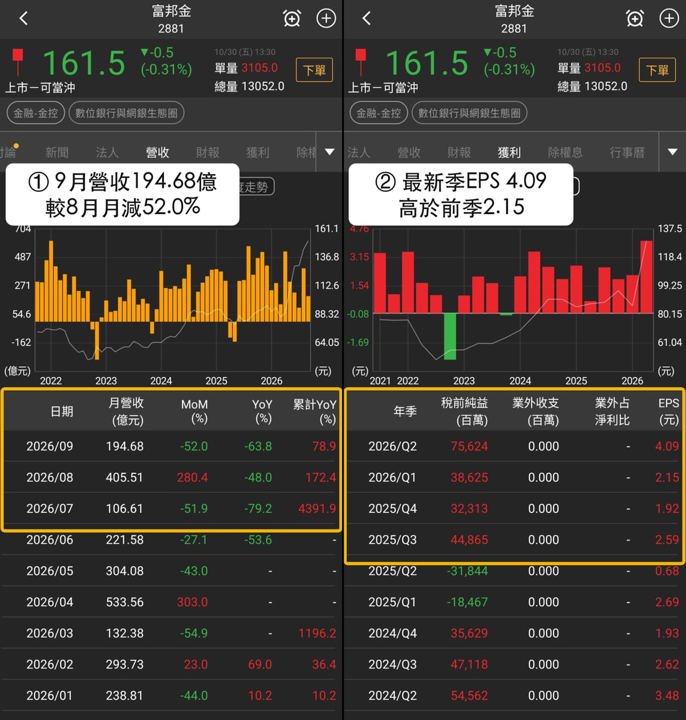Select pre-tax loss value -31,844
Image resolution: width=686 pixels, height=720 pixels.
pyautogui.click(x=467, y=571)
